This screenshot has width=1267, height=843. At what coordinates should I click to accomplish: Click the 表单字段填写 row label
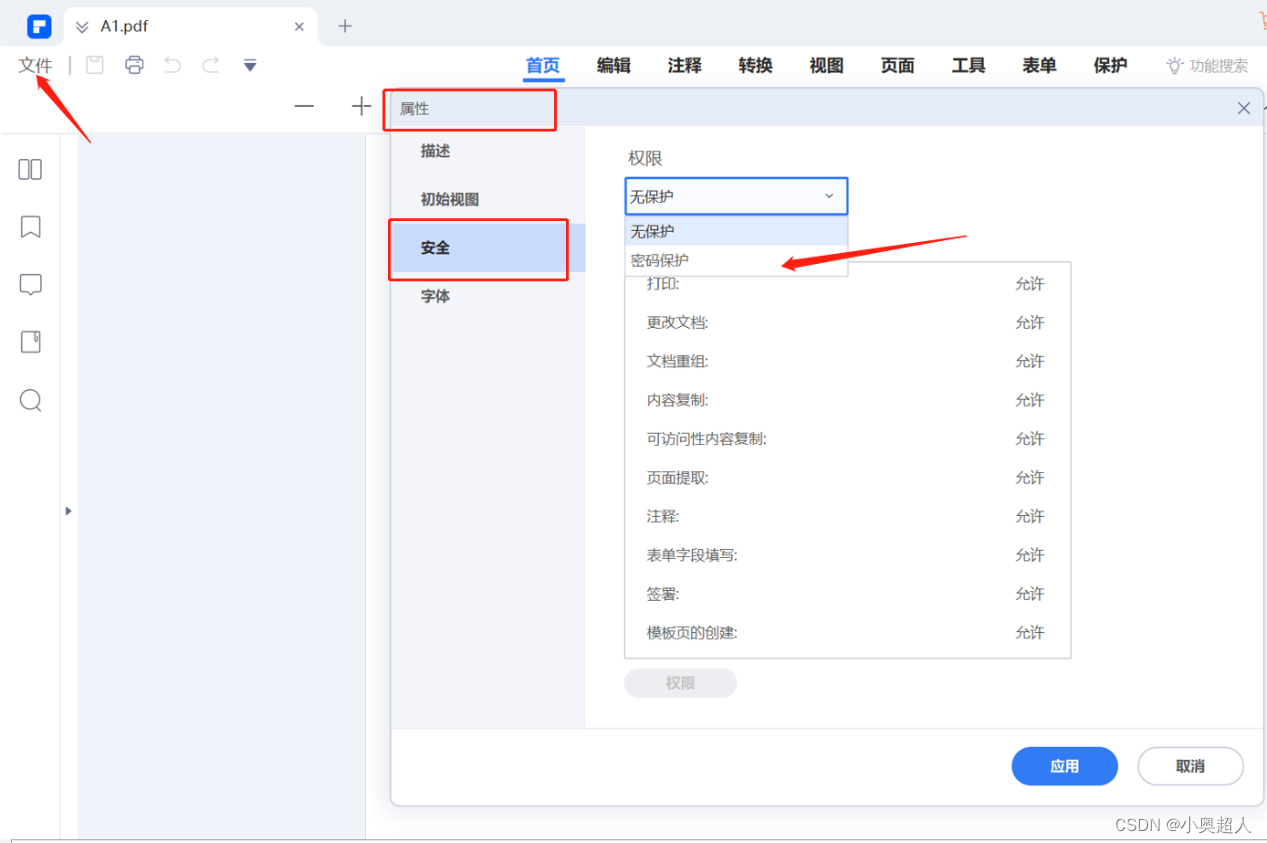tap(692, 555)
